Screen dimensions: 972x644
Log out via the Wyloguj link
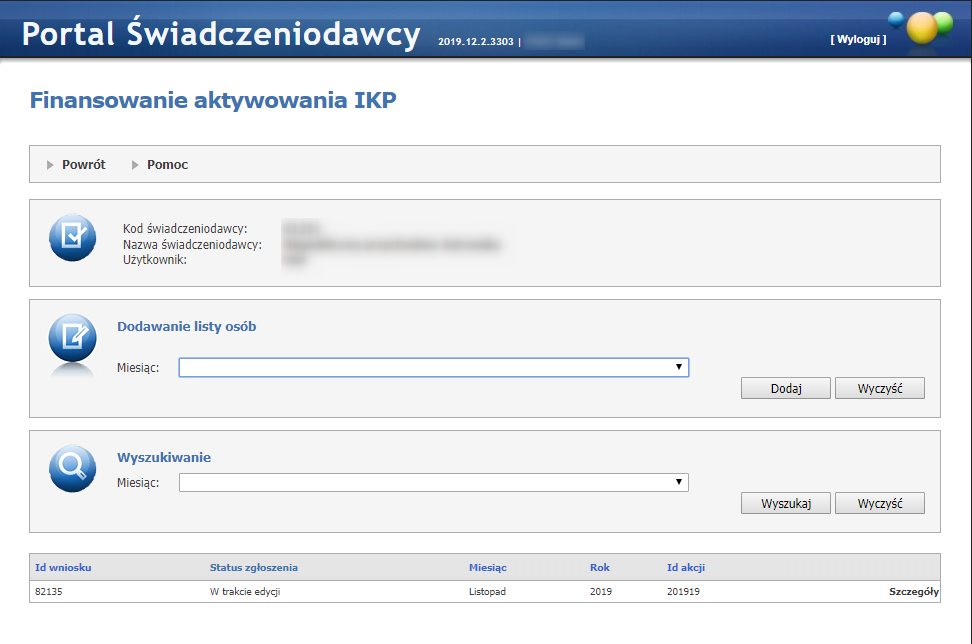857,40
